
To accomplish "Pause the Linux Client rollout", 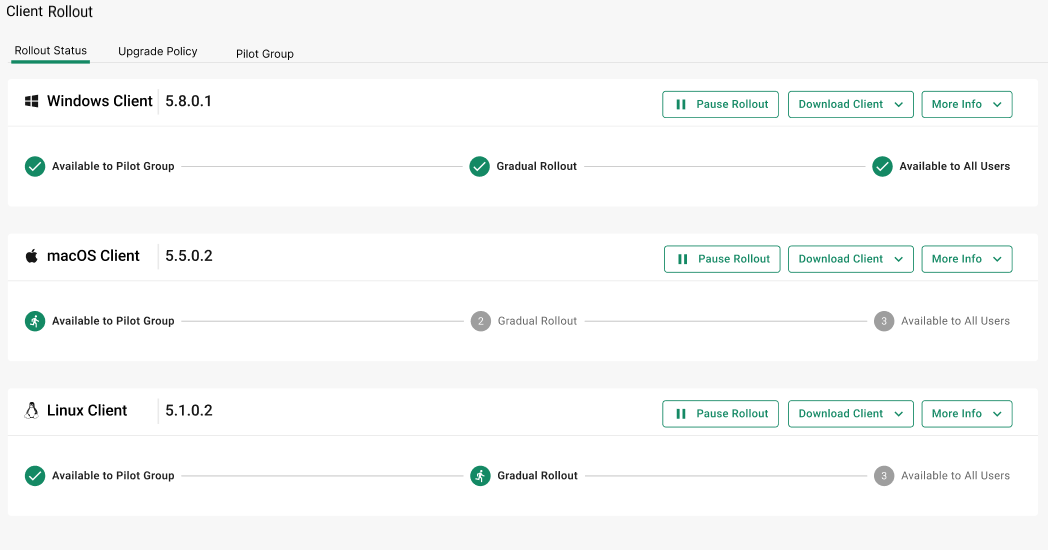I will pos(720,414).
